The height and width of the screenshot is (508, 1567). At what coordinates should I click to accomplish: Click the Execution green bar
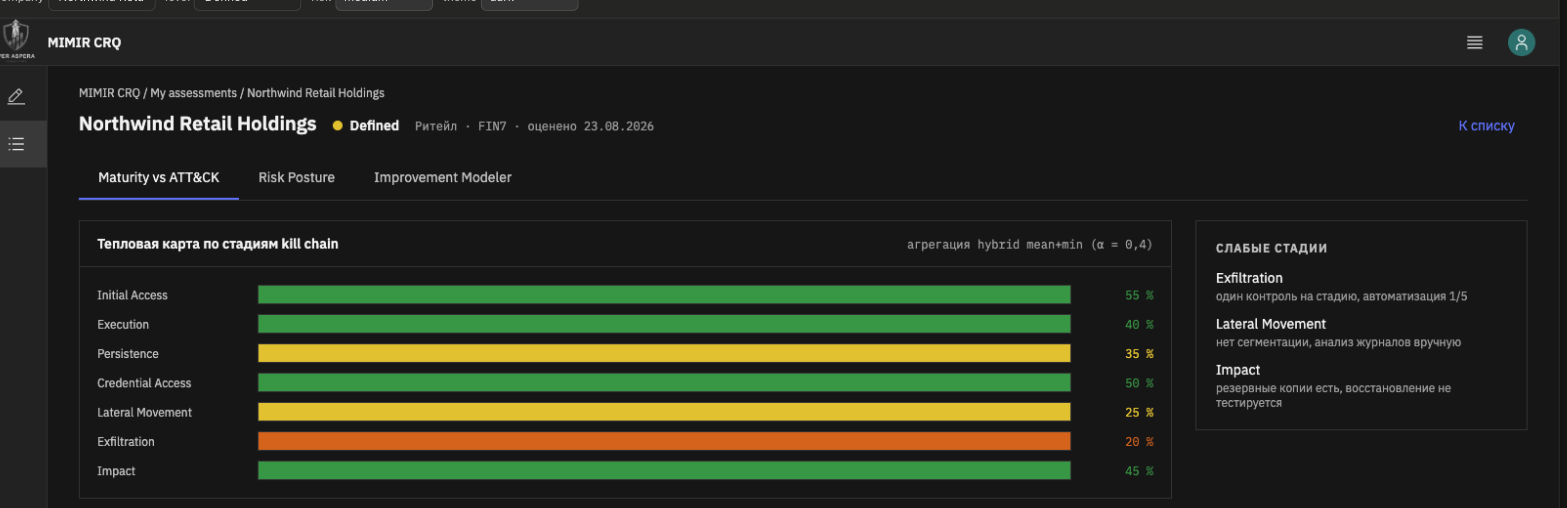pyautogui.click(x=664, y=324)
